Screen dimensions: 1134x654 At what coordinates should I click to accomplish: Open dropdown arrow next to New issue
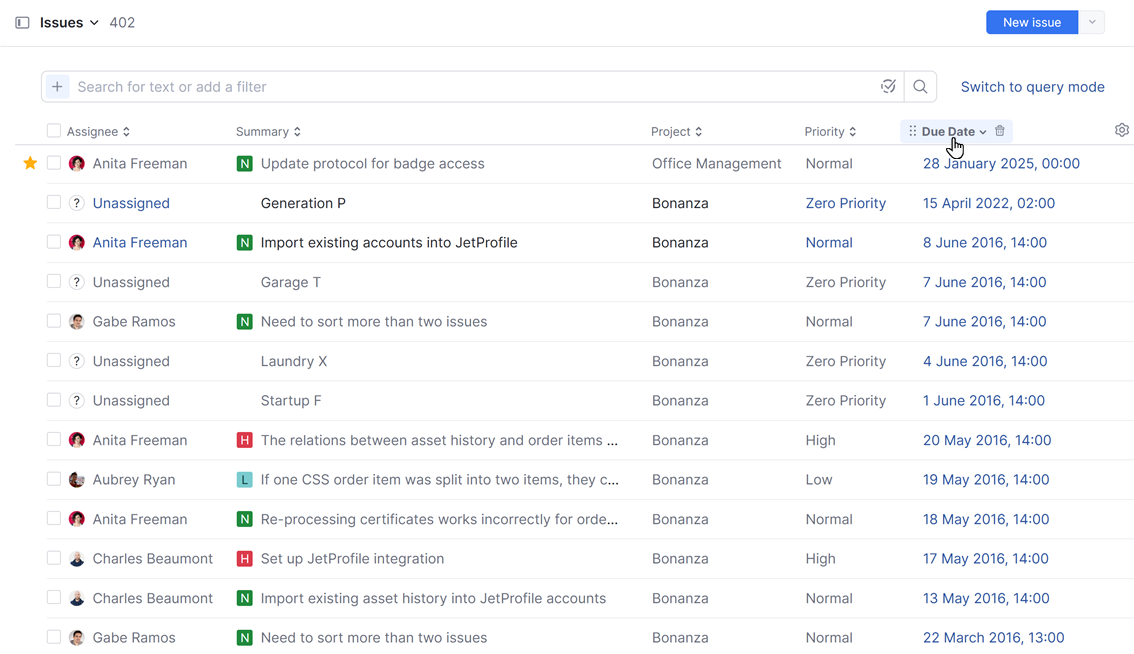coord(1092,22)
